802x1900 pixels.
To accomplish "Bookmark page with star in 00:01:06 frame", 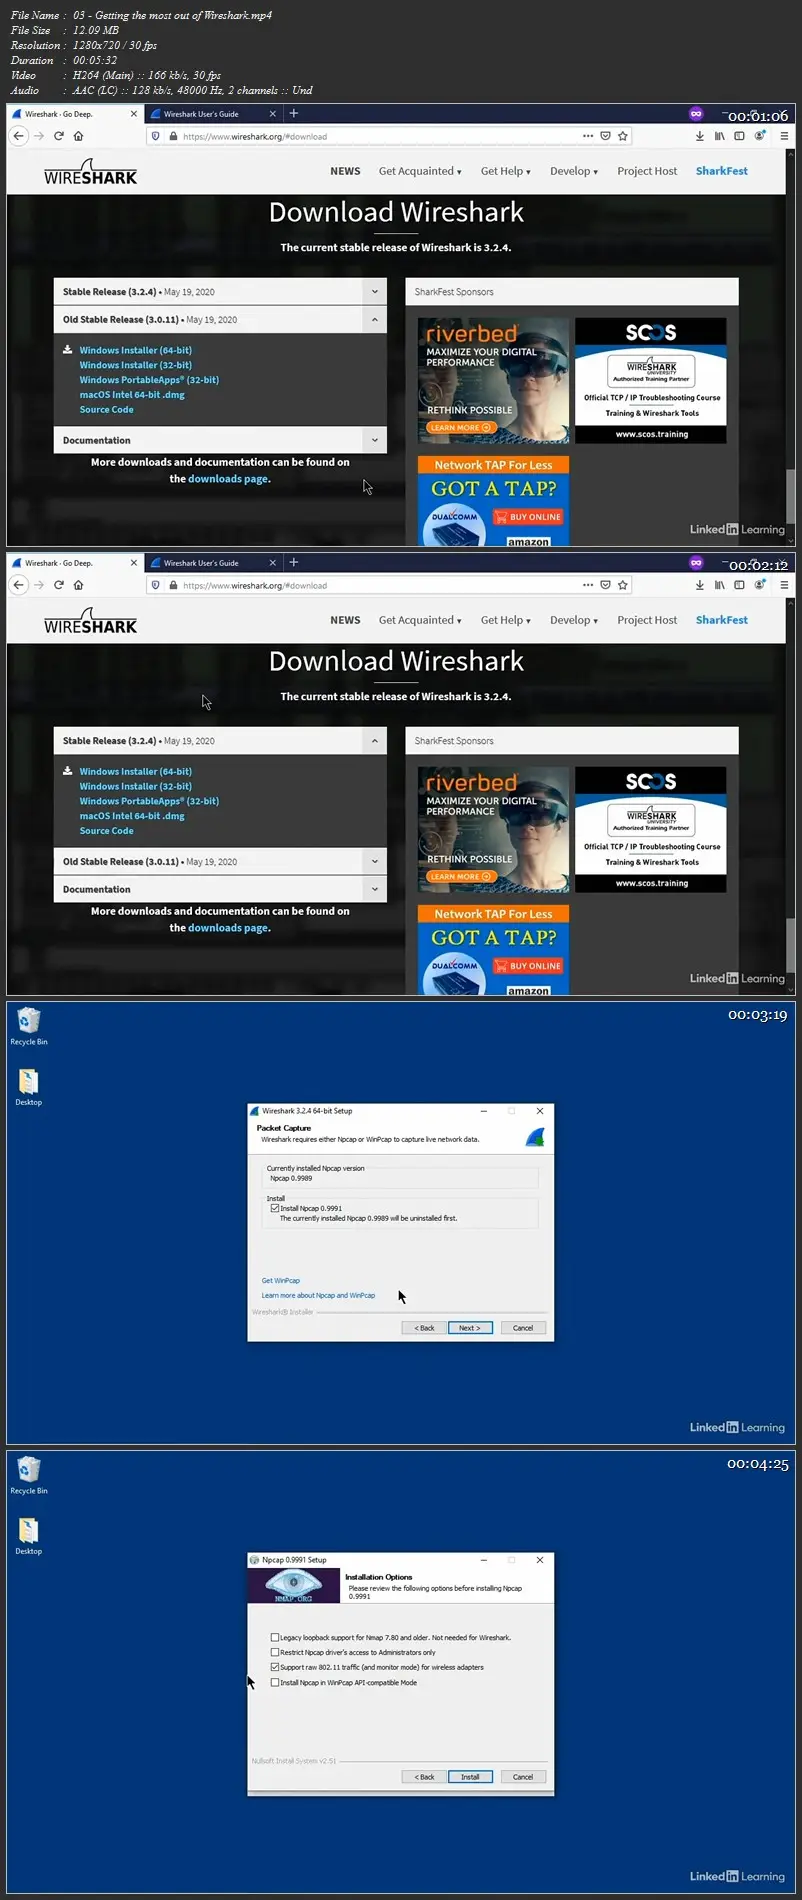I will click(x=623, y=136).
